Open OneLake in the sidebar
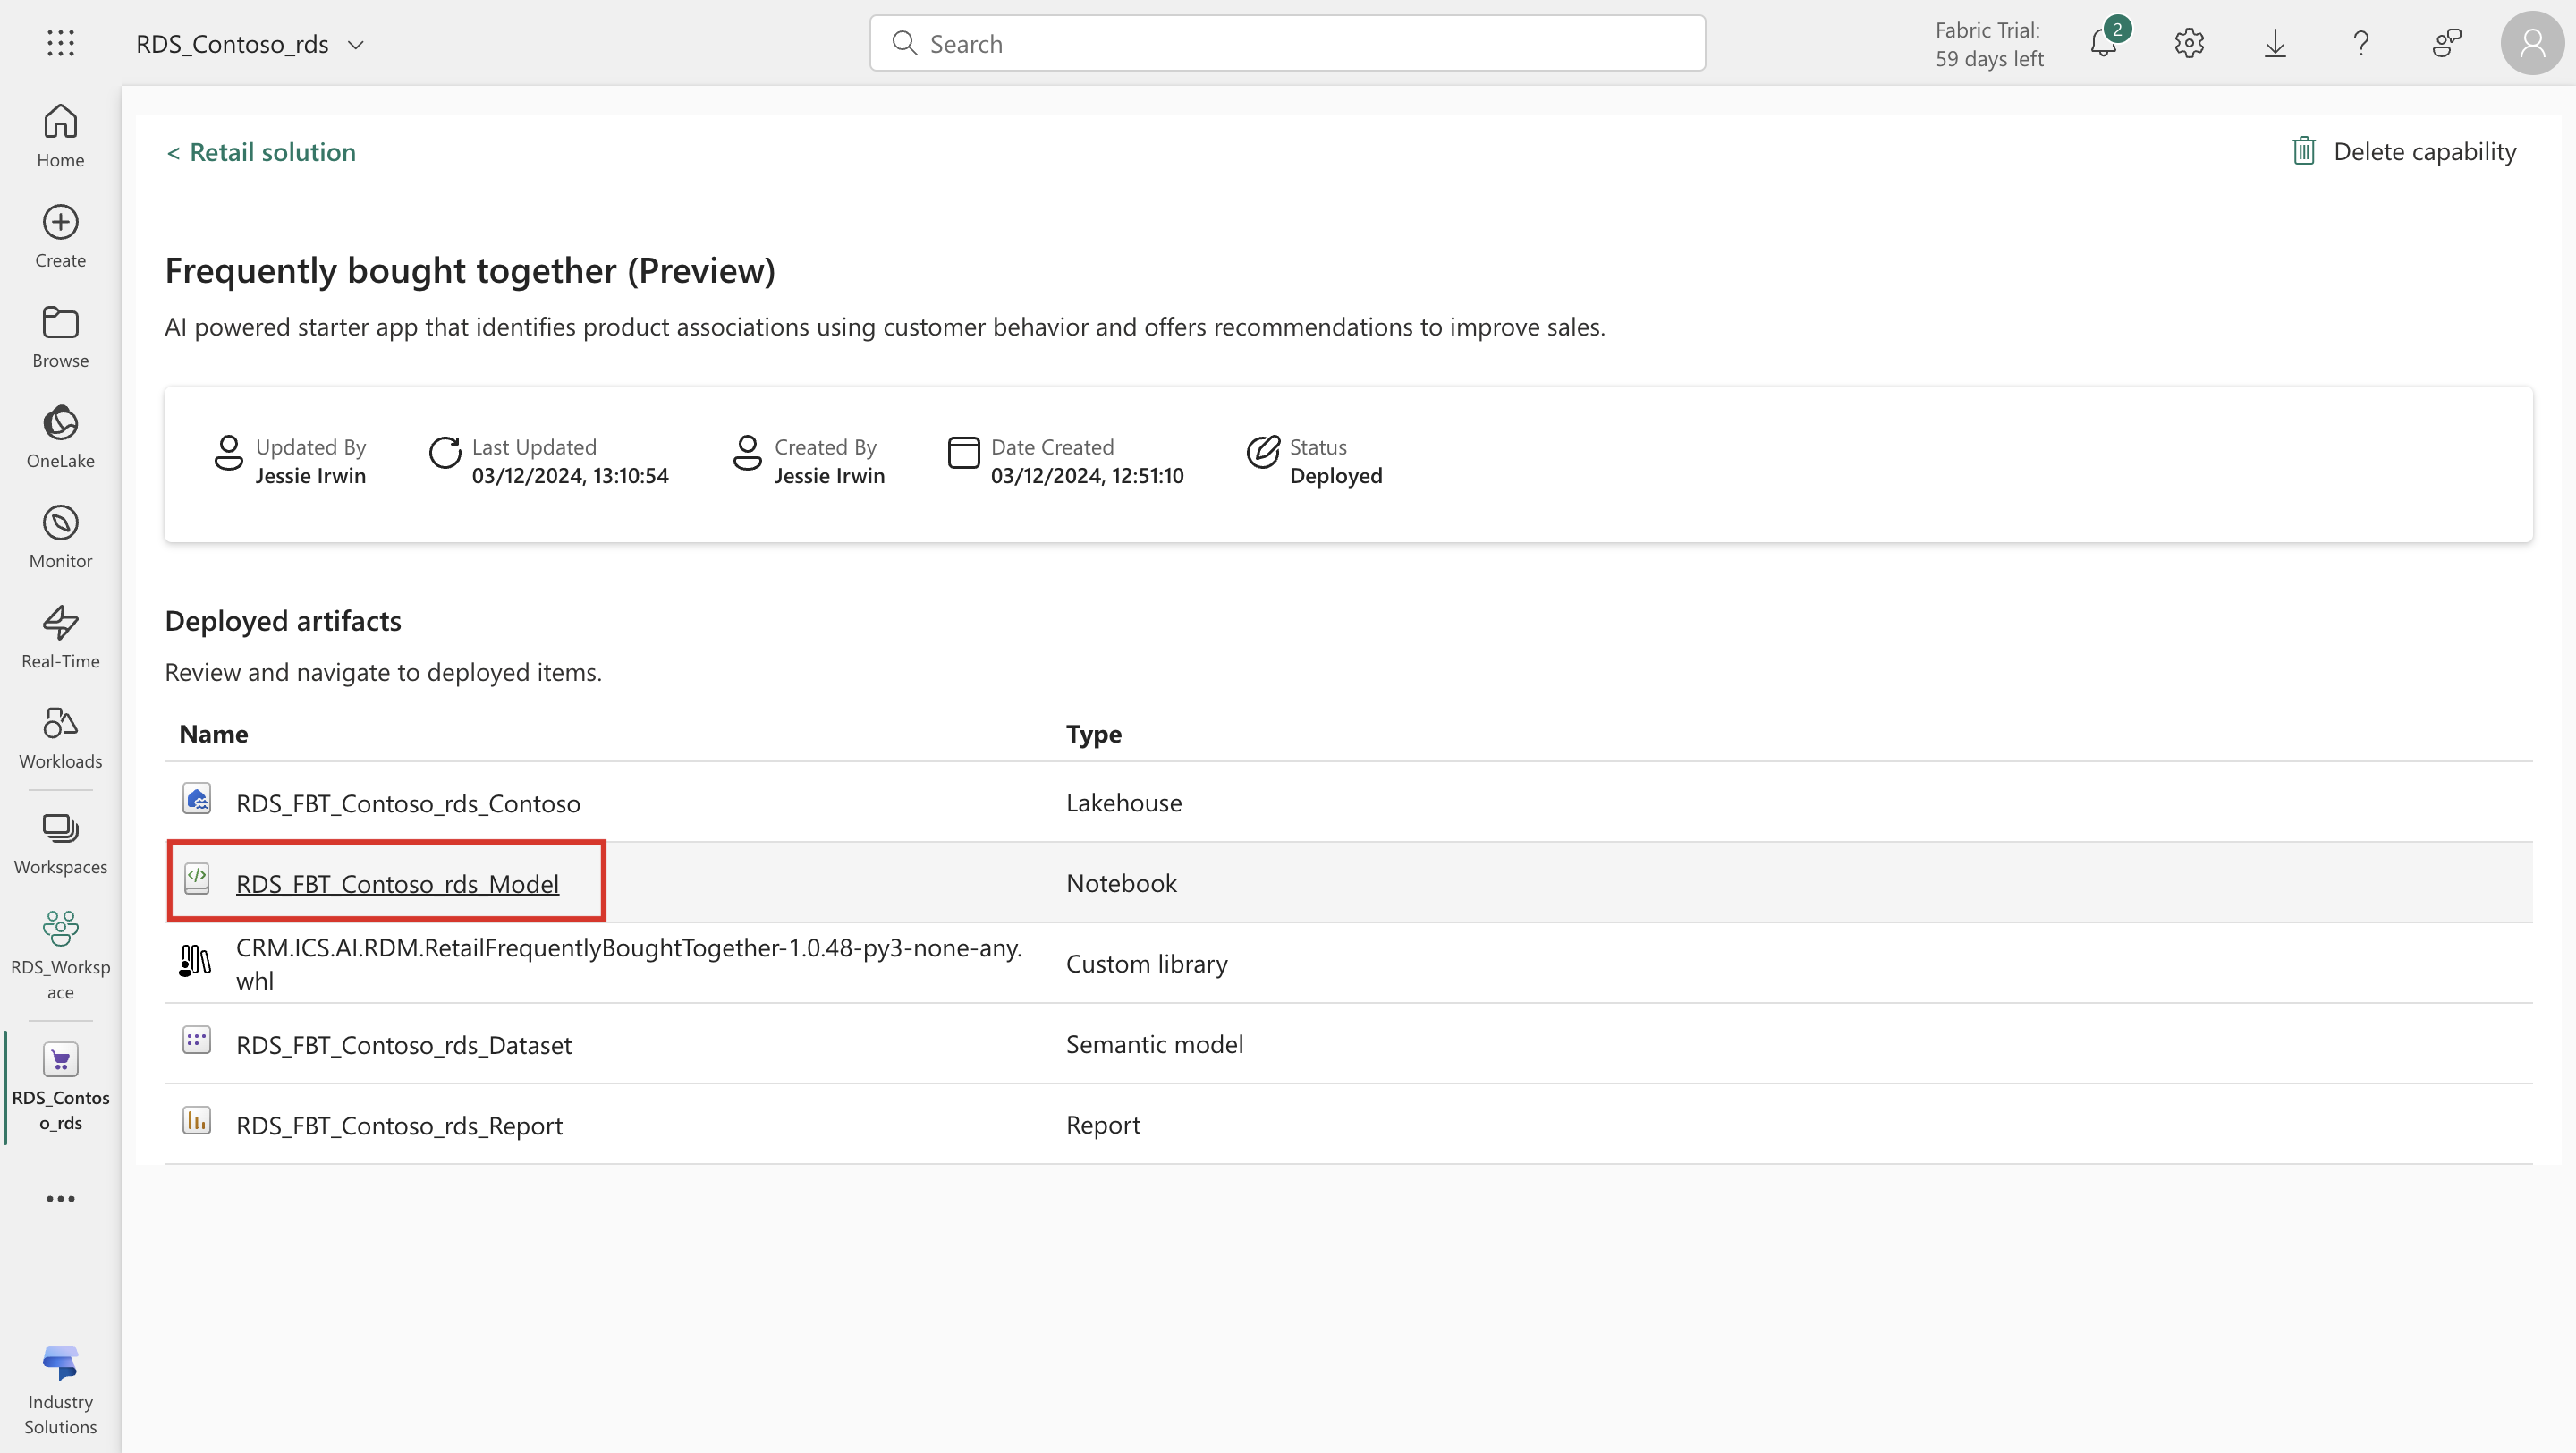The height and width of the screenshot is (1453, 2576). (x=60, y=437)
